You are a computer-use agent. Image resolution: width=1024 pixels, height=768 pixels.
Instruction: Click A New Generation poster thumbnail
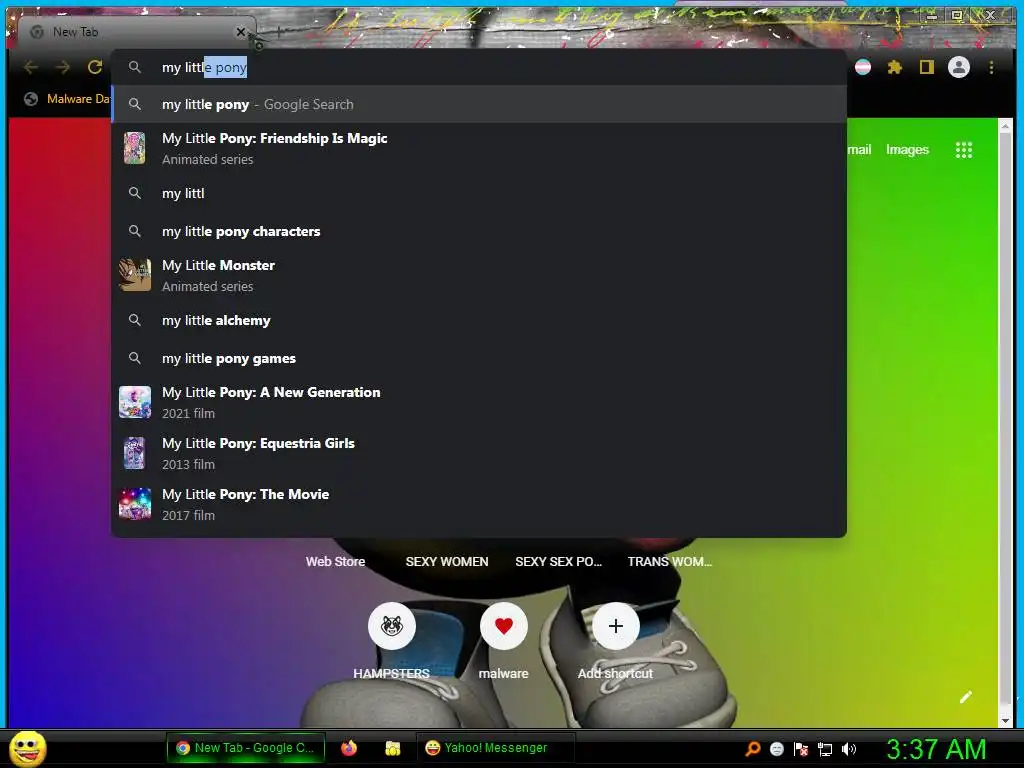tap(135, 402)
